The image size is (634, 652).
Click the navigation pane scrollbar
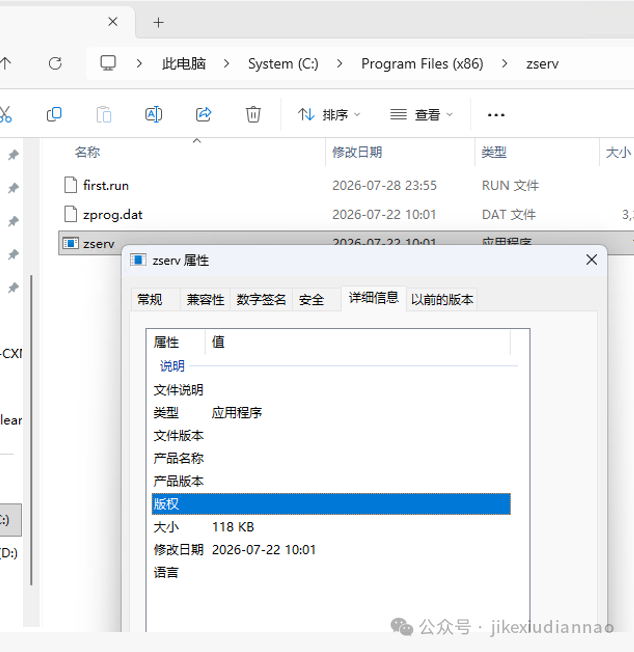31,430
